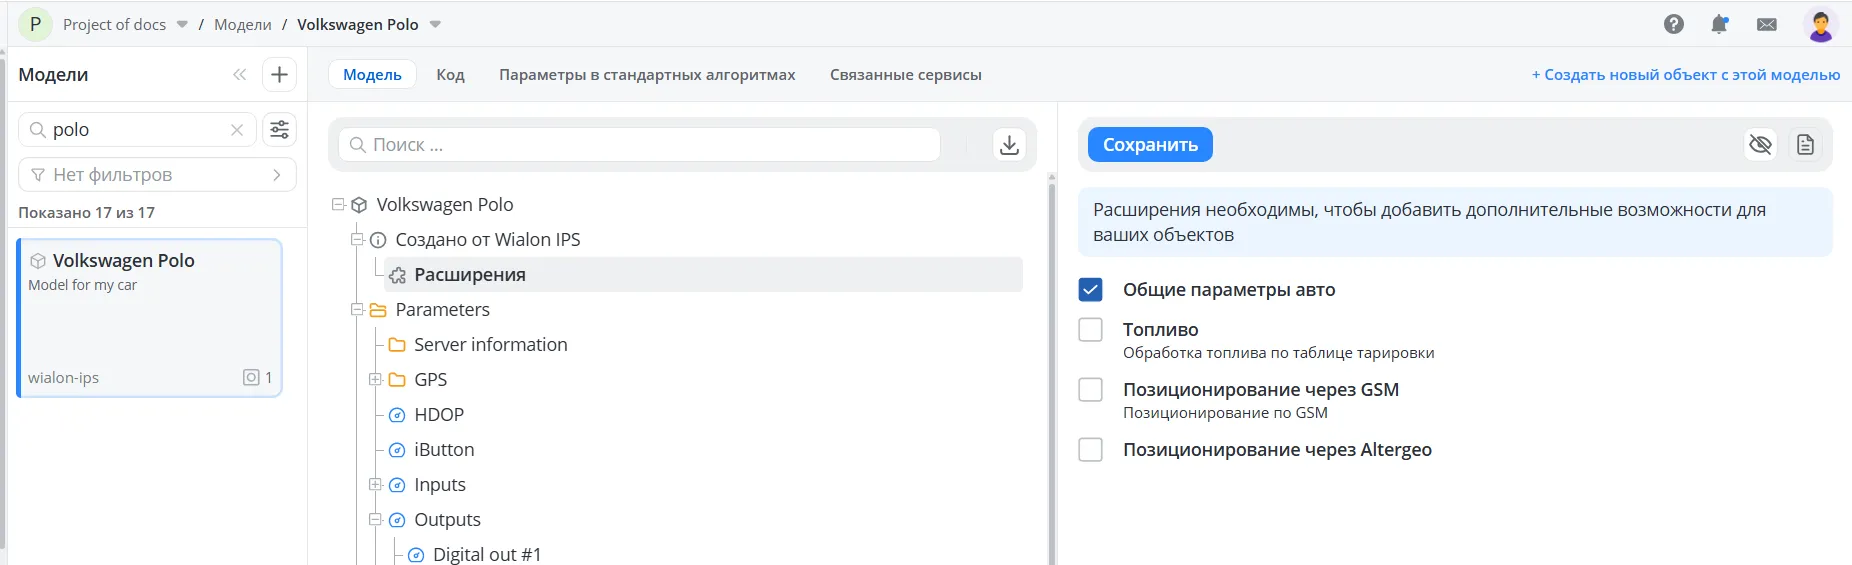Click the cube icon of Volkswagen Polo tree root
Screen dimensions: 1852x565
359,205
